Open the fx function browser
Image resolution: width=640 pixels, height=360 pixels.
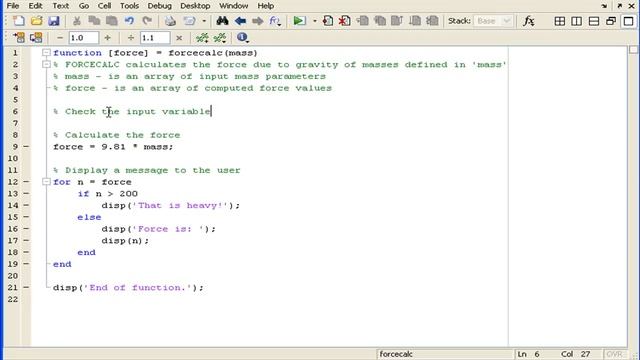pos(529,21)
